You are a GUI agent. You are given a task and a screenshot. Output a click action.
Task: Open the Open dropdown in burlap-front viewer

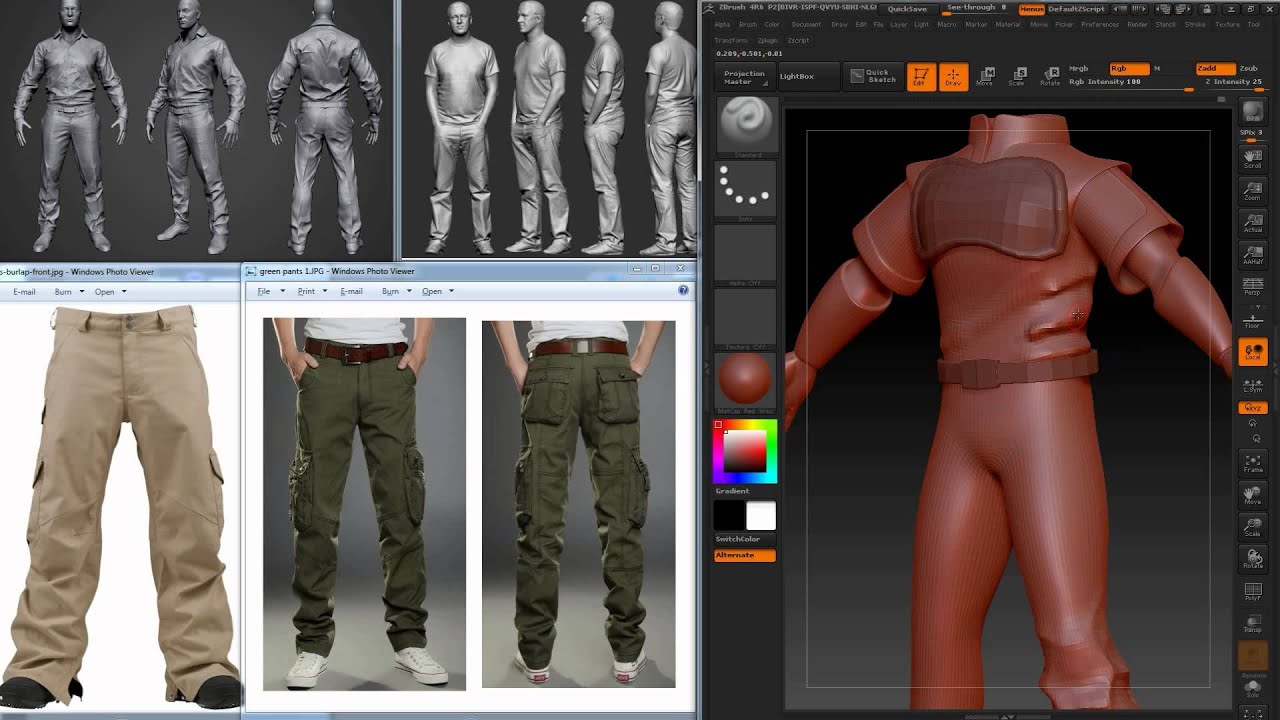pos(110,291)
